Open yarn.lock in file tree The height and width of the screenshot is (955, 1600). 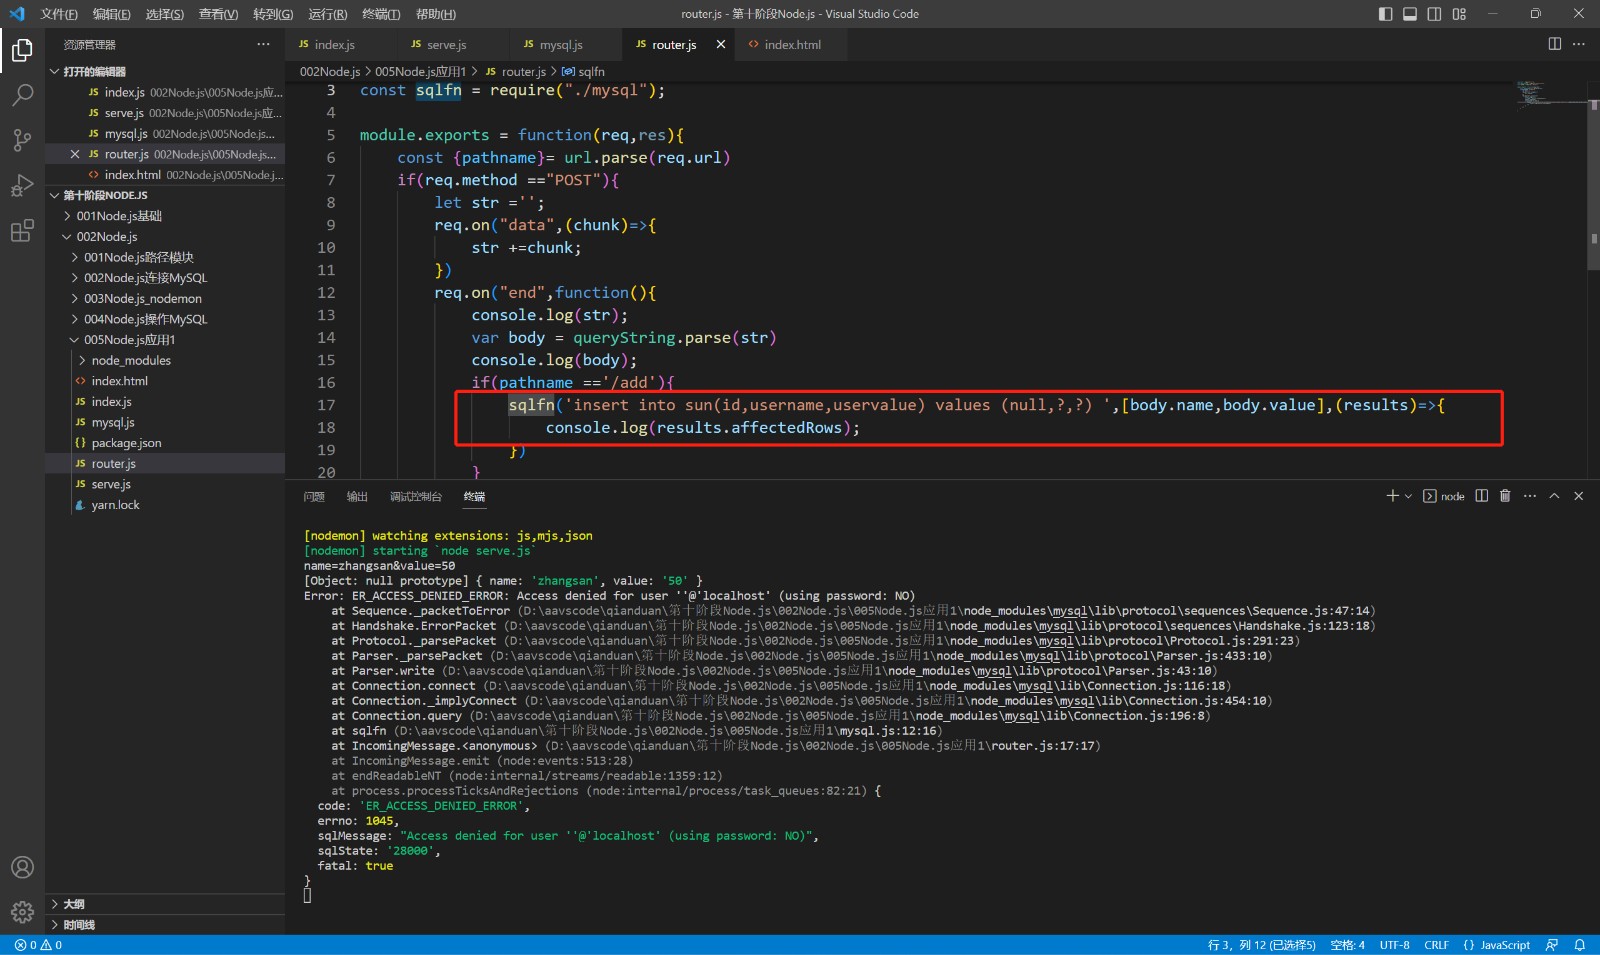coord(165,505)
